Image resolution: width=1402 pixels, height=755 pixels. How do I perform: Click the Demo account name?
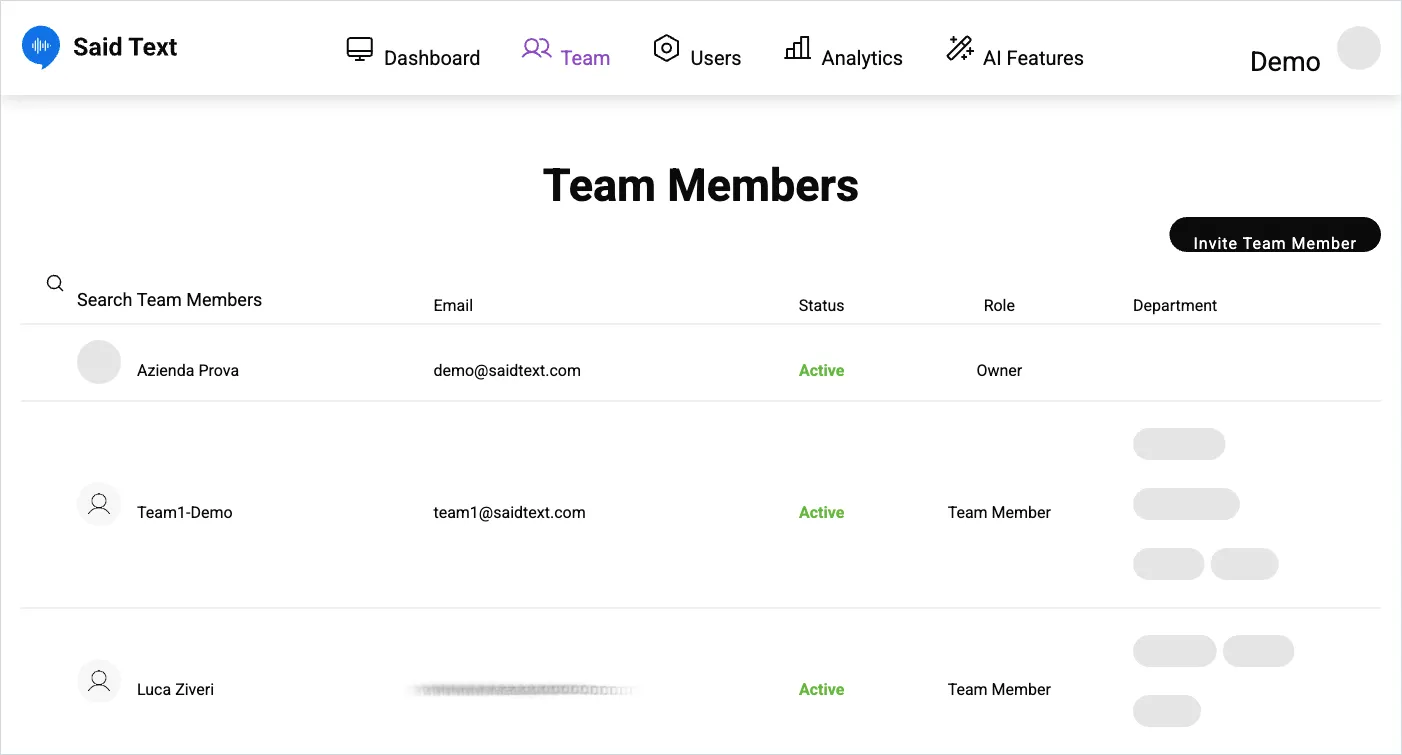point(1285,62)
